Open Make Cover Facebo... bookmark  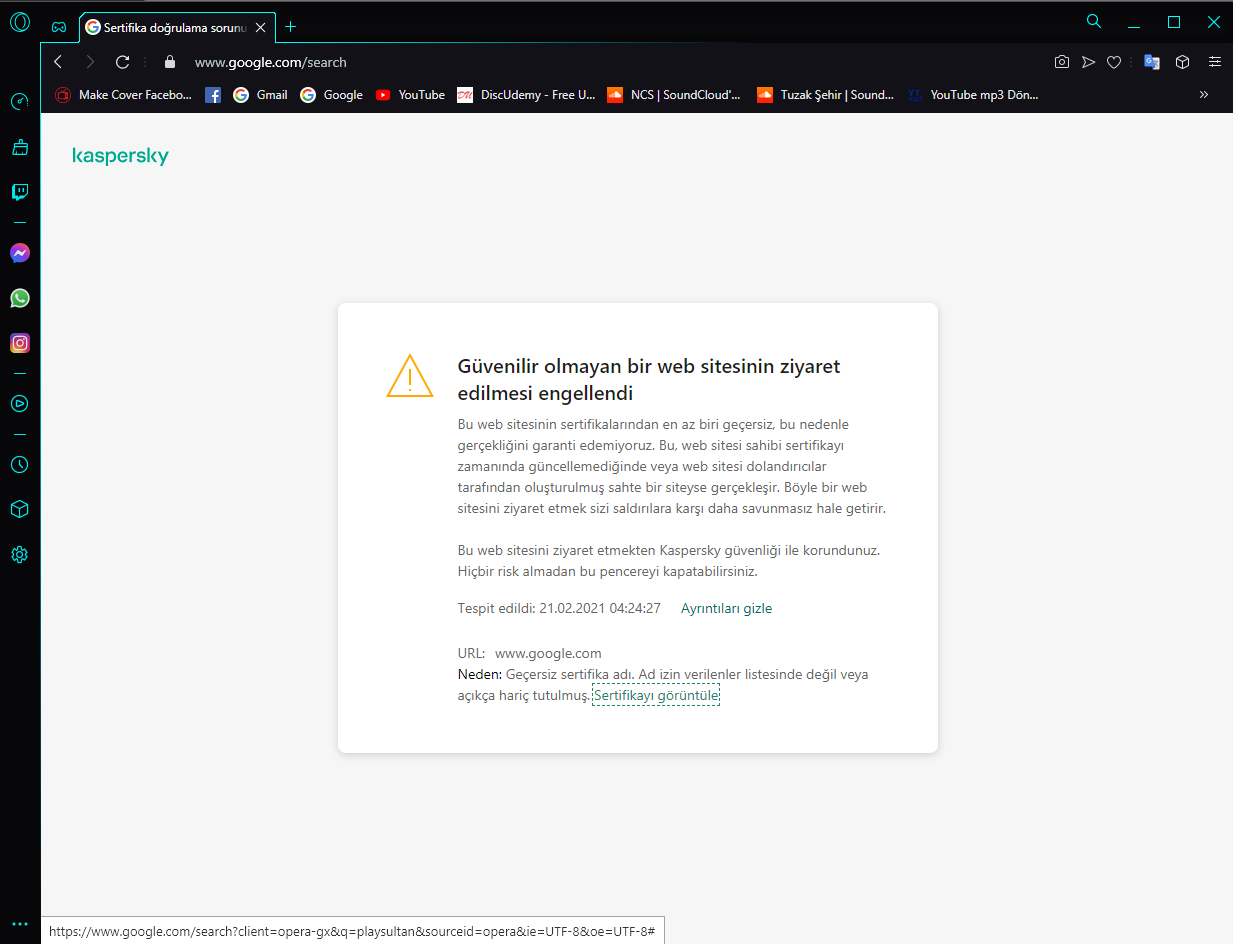[x=124, y=95]
